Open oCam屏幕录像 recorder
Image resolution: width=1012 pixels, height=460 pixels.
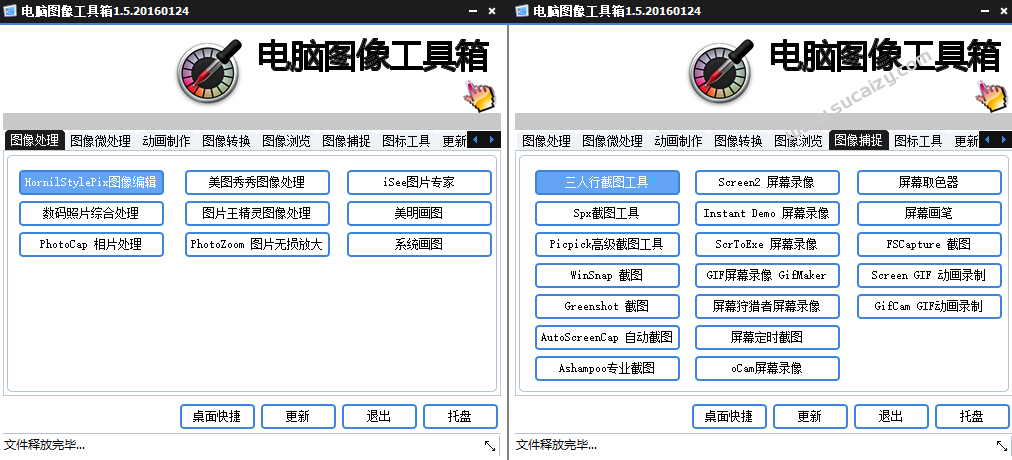(767, 368)
